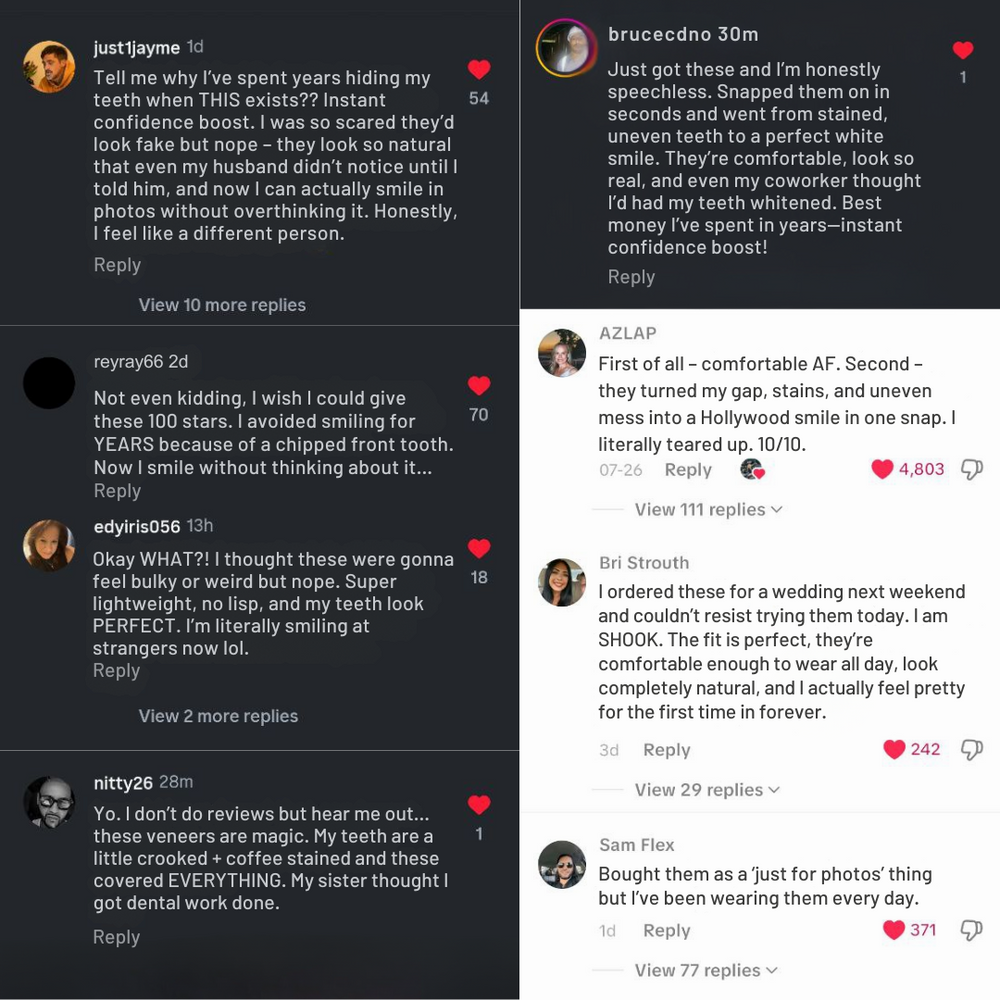This screenshot has height=1000, width=1000.
Task: Like just1jayme's comment with the heart
Action: 479,70
